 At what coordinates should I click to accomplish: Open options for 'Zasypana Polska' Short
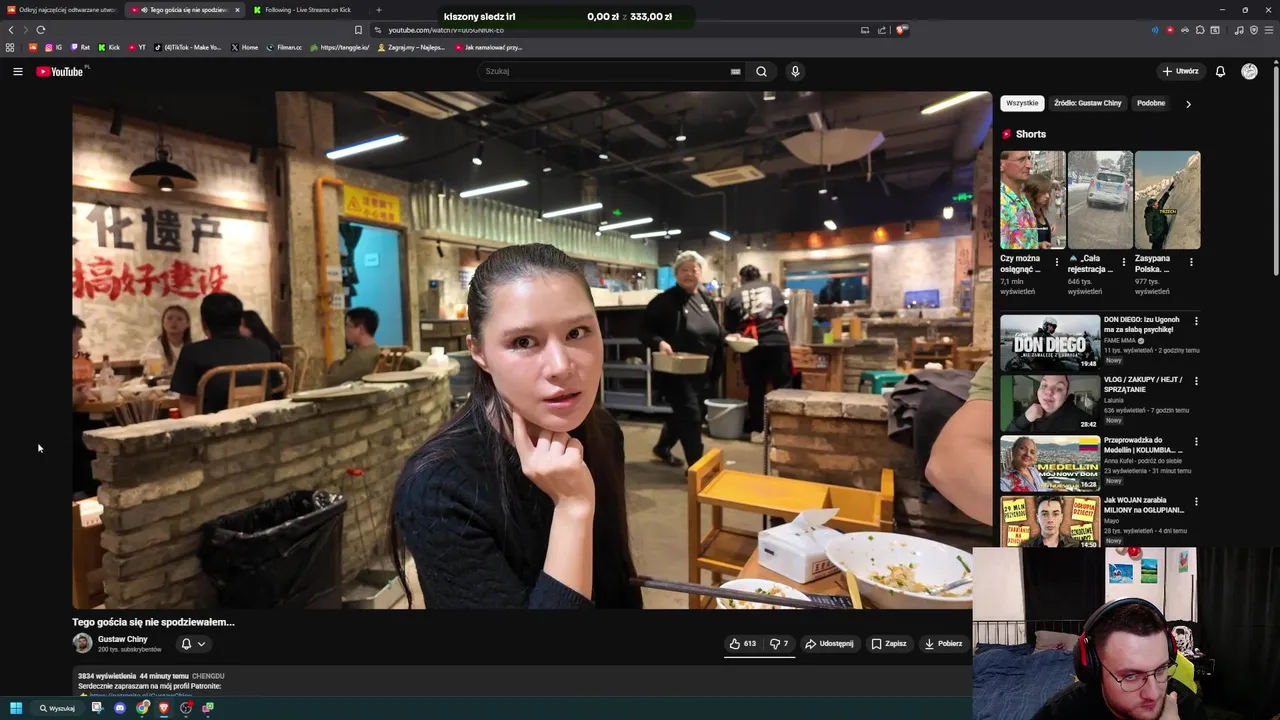click(1191, 262)
